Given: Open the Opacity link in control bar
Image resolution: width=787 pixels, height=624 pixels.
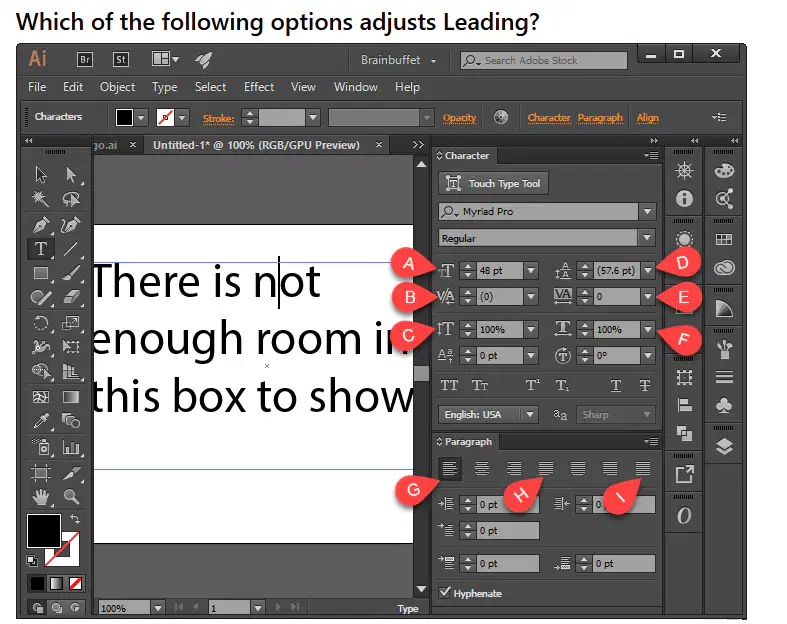Looking at the screenshot, I should click(459, 118).
